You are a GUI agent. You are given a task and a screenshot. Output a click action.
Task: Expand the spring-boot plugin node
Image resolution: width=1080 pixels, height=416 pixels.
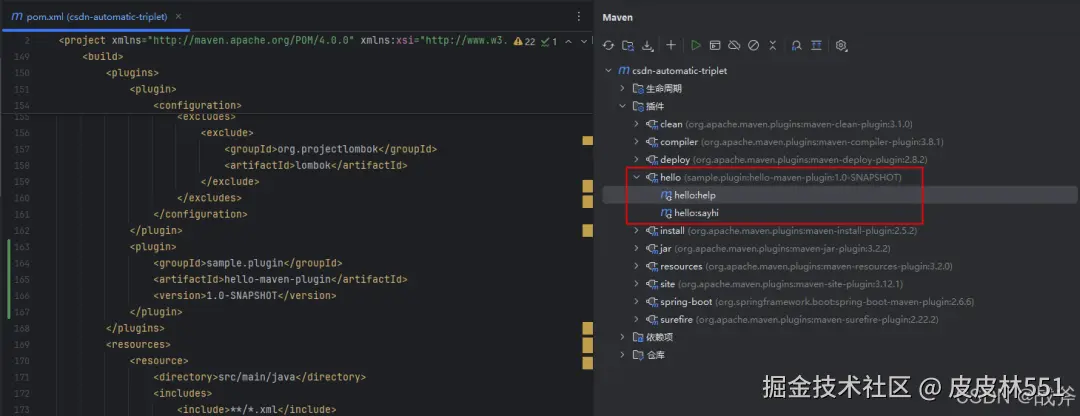tap(637, 301)
